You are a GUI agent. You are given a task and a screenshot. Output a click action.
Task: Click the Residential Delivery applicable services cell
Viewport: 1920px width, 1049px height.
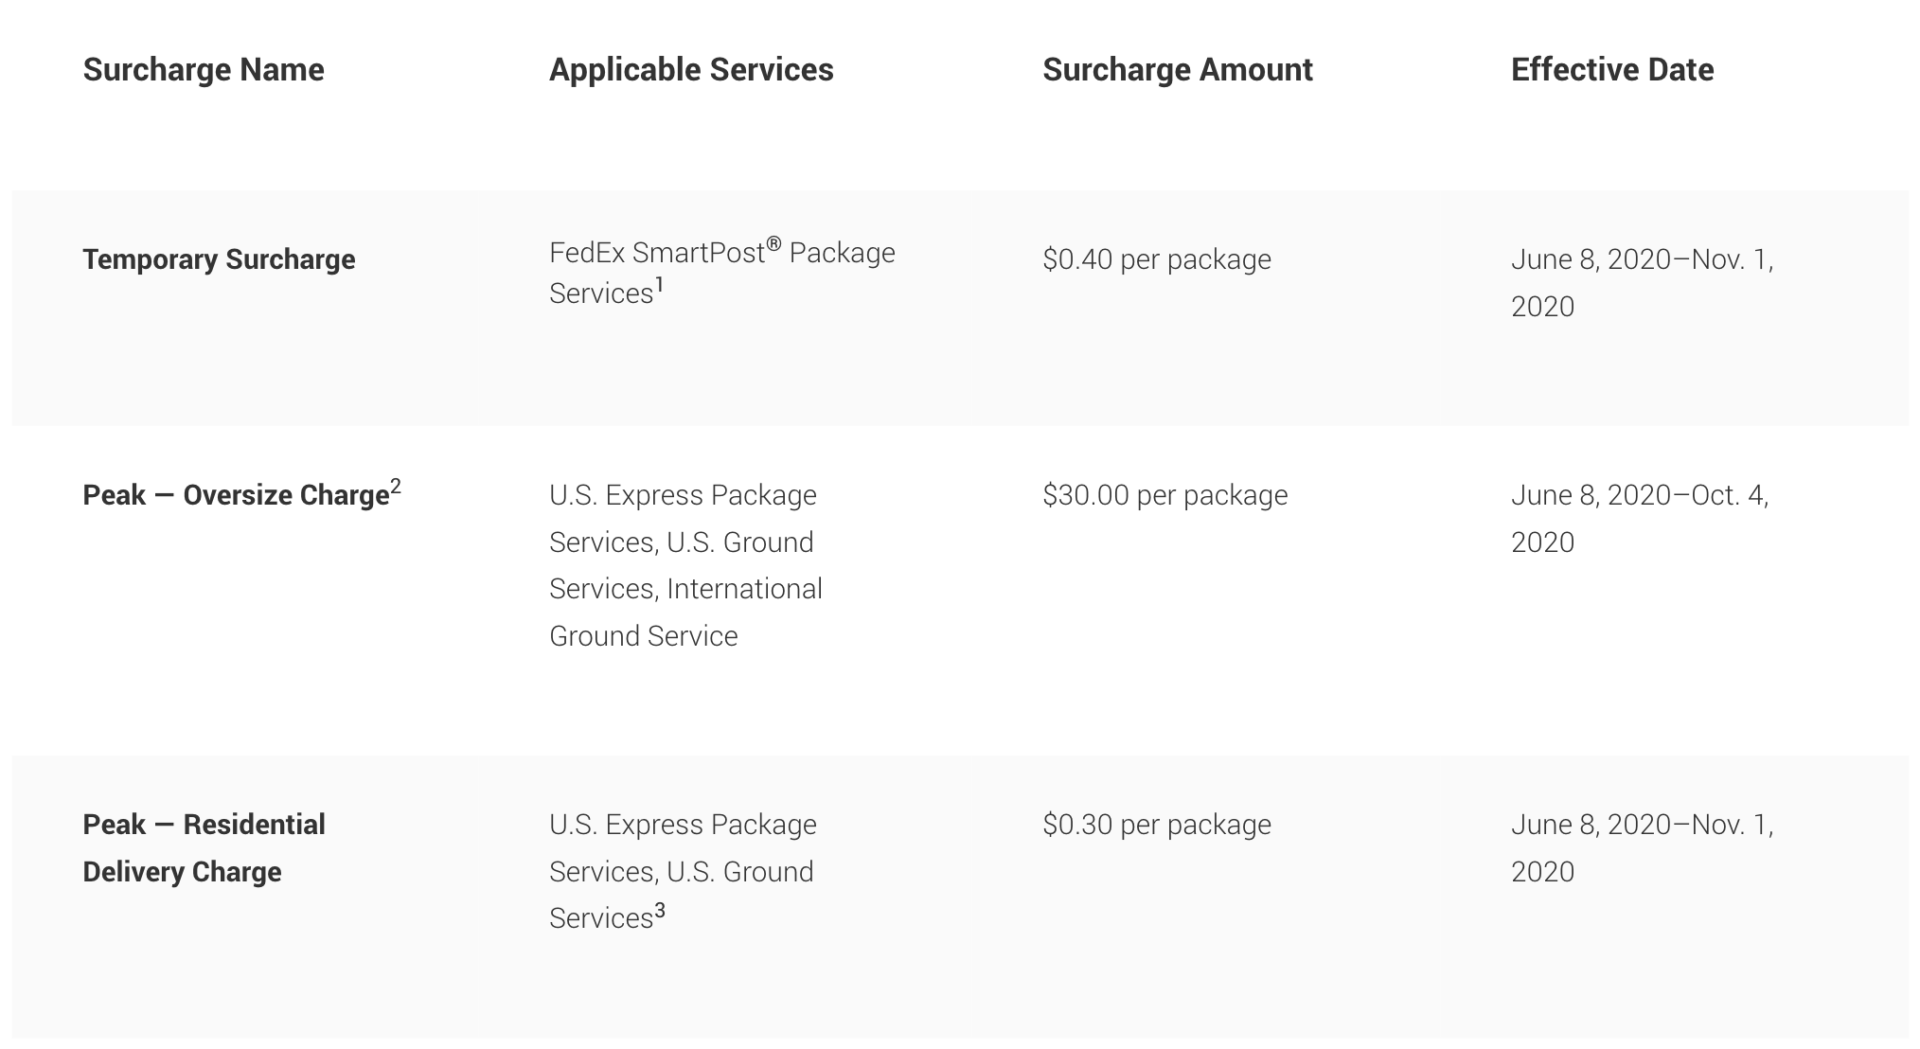click(682, 871)
